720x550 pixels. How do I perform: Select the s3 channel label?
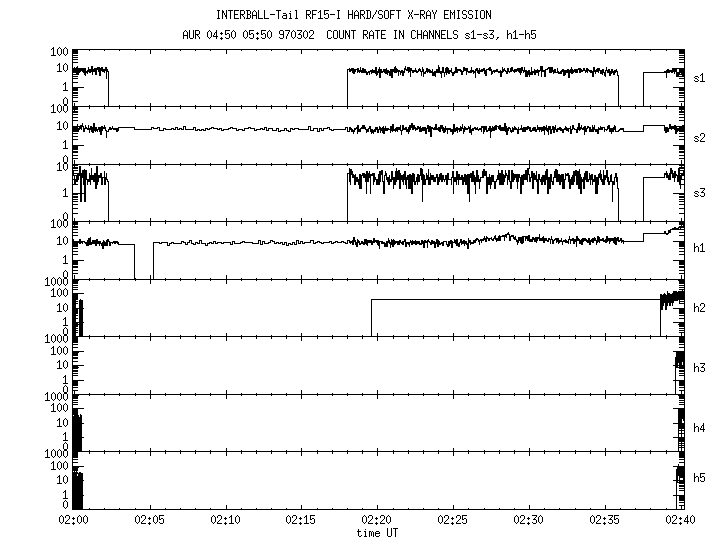699,193
